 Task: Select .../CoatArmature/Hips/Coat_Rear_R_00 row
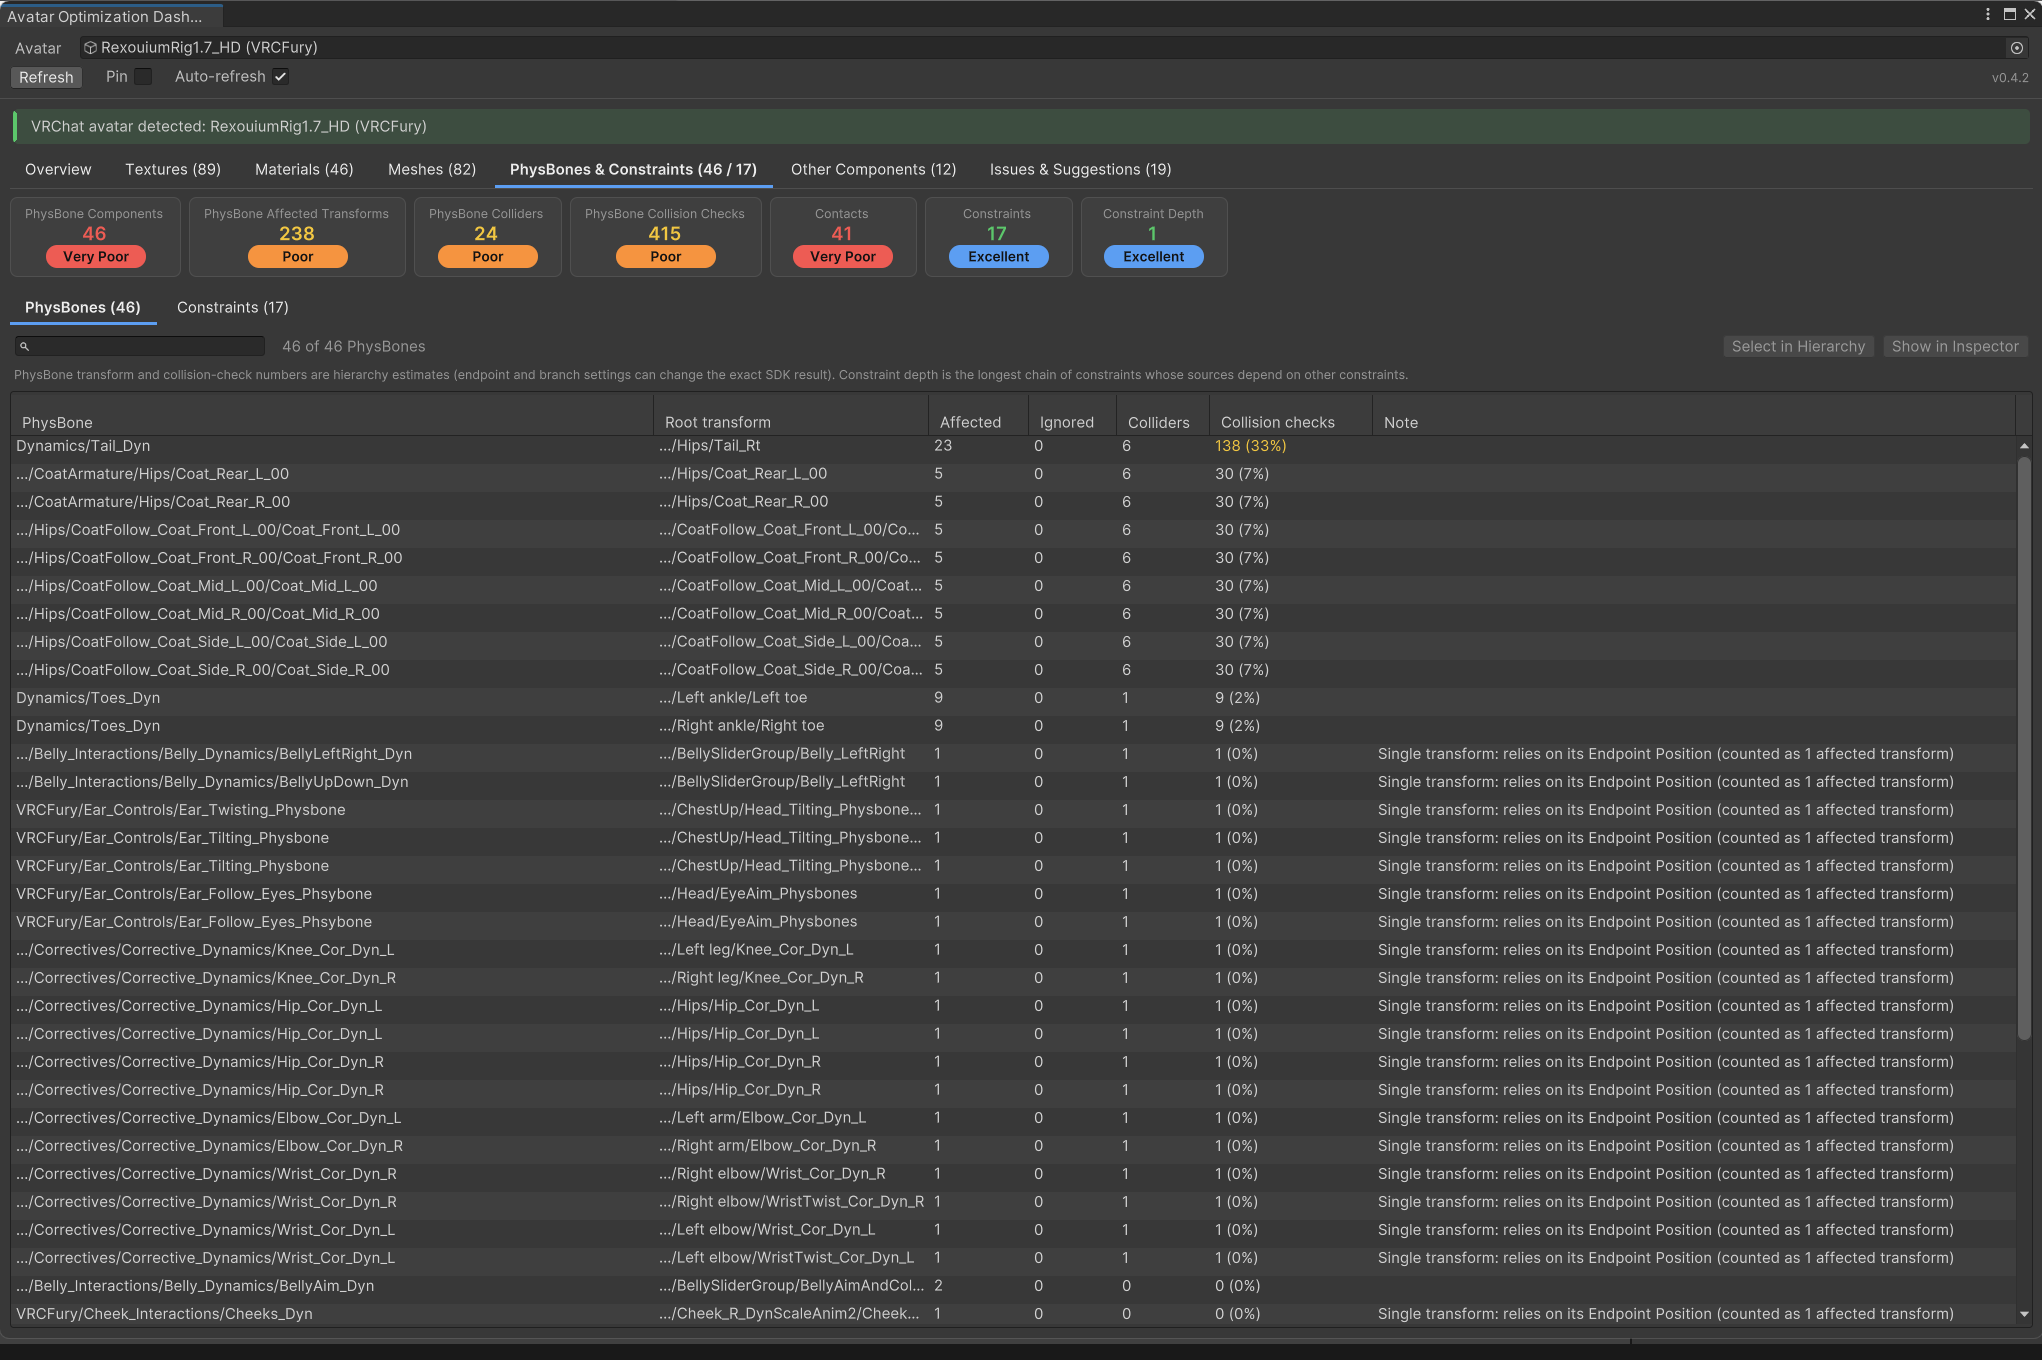point(1013,502)
